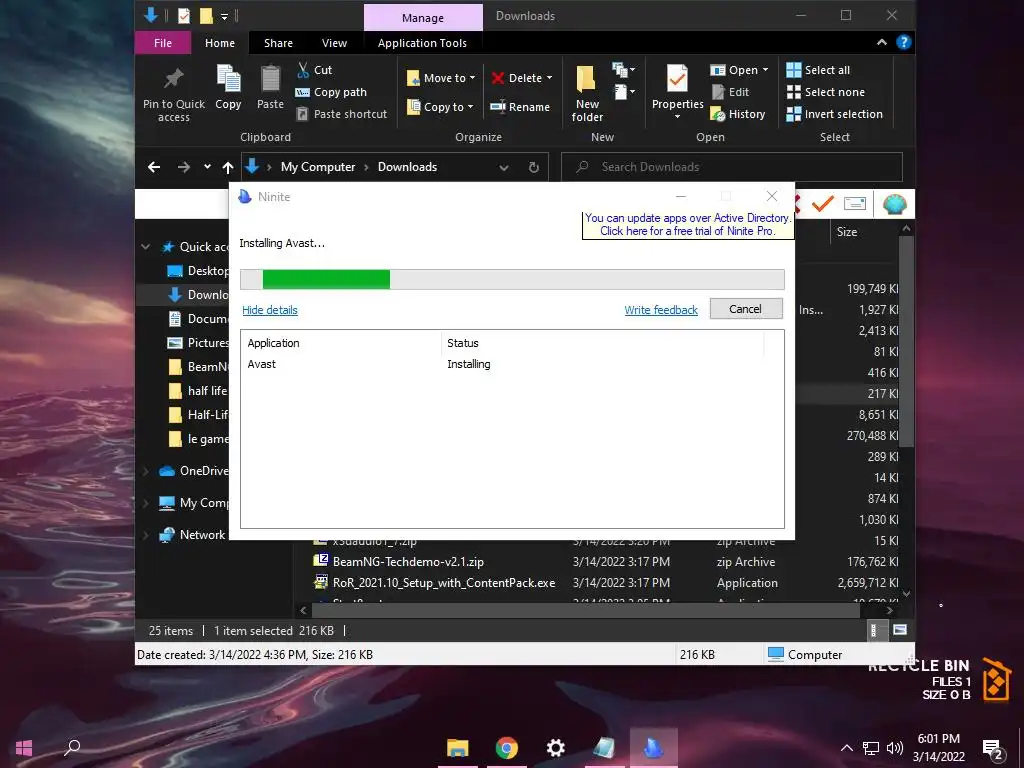Open the Windows Start menu
Image resolution: width=1024 pixels, height=768 pixels.
pyautogui.click(x=24, y=748)
